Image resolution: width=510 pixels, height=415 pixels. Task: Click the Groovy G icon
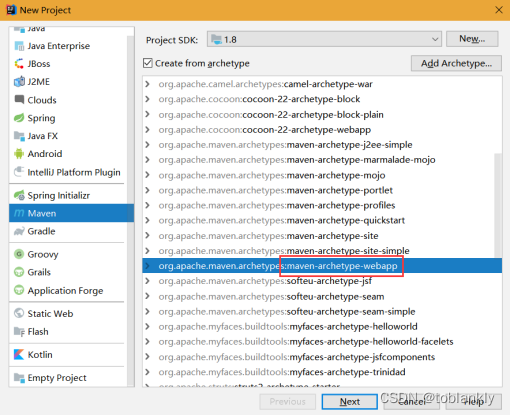click(x=19, y=254)
